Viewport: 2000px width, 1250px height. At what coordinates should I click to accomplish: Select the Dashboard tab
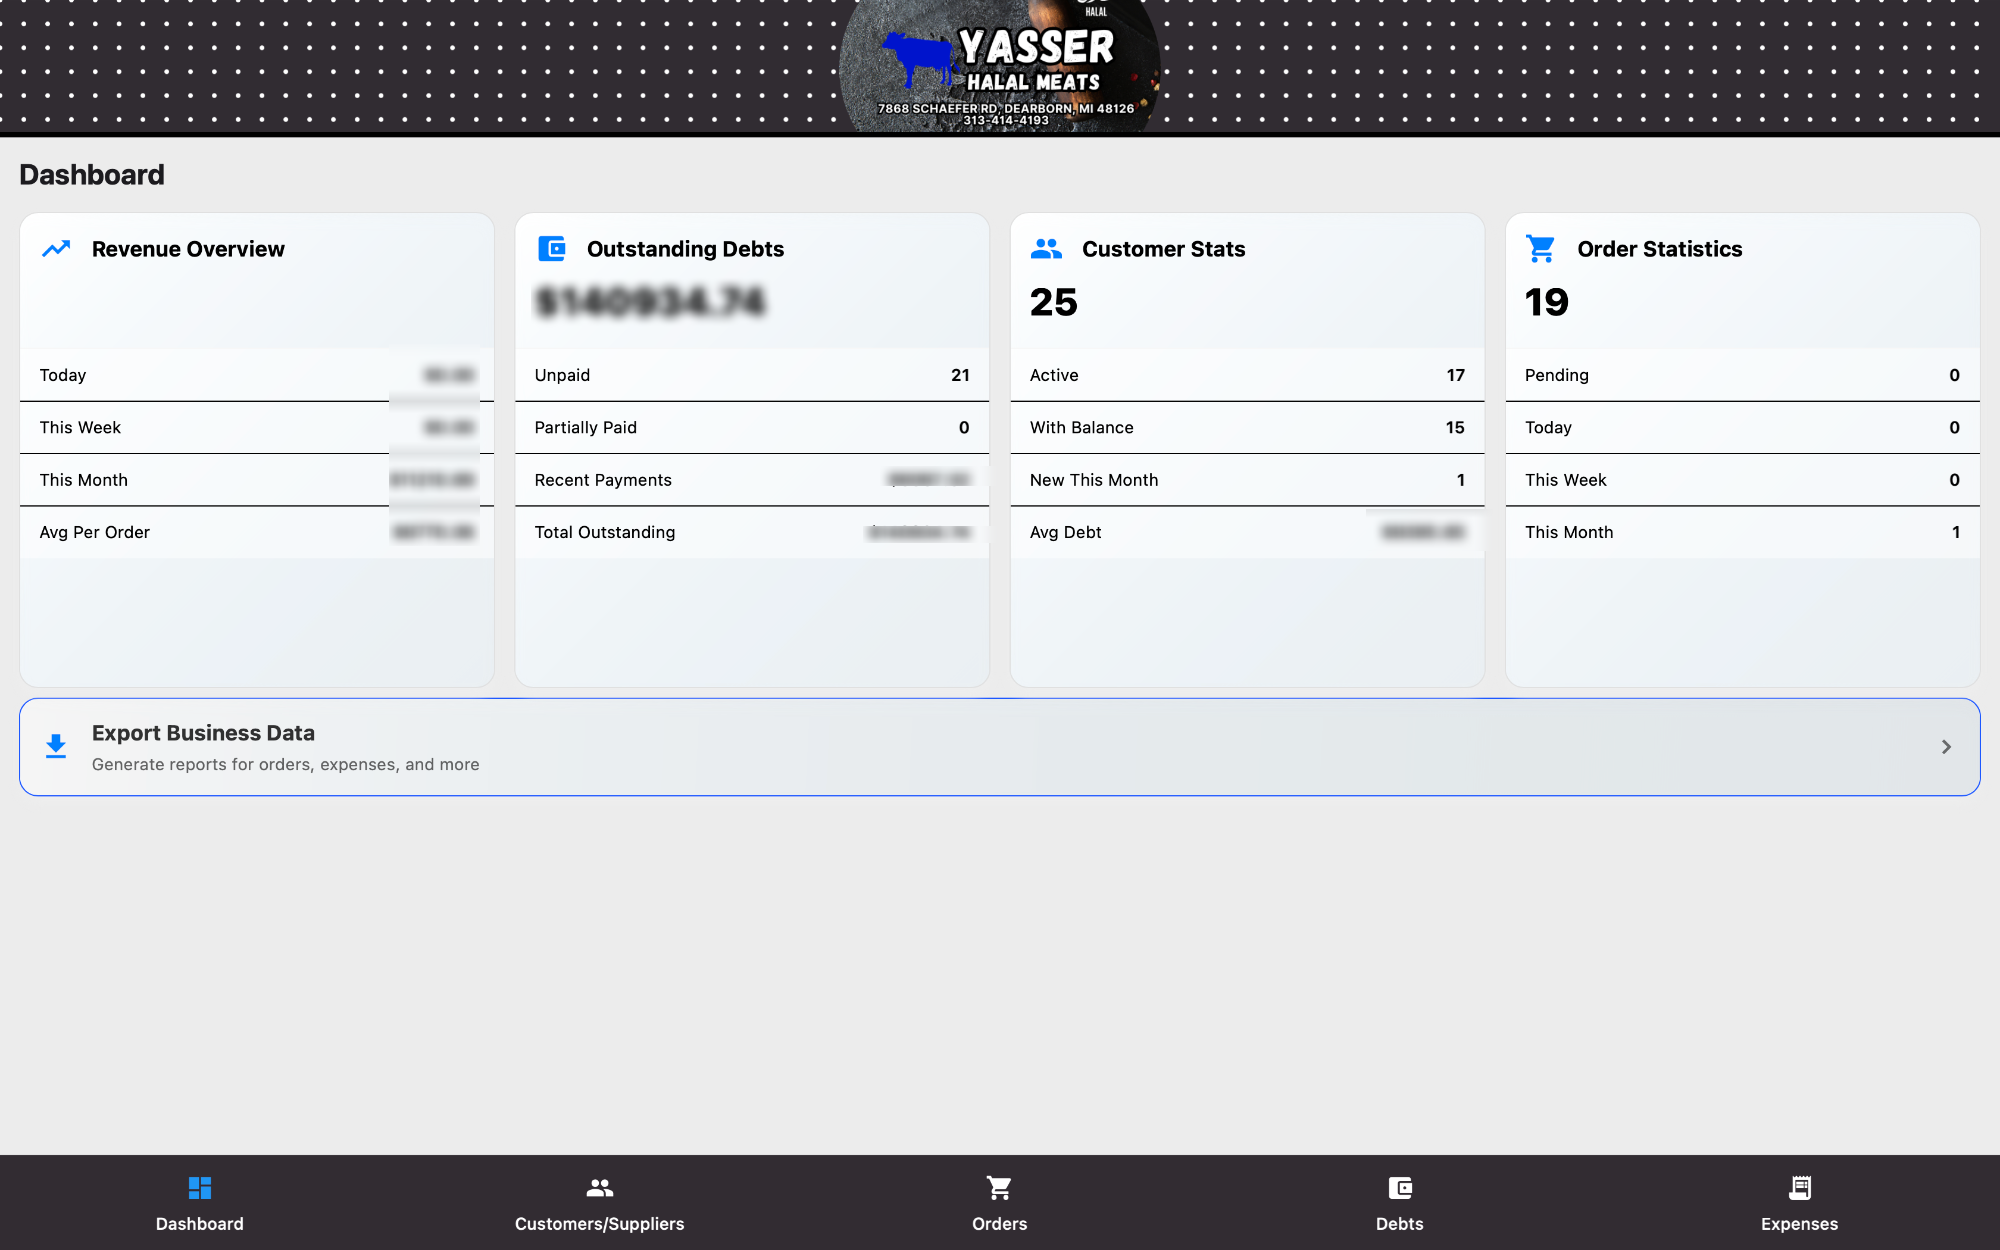[200, 1202]
